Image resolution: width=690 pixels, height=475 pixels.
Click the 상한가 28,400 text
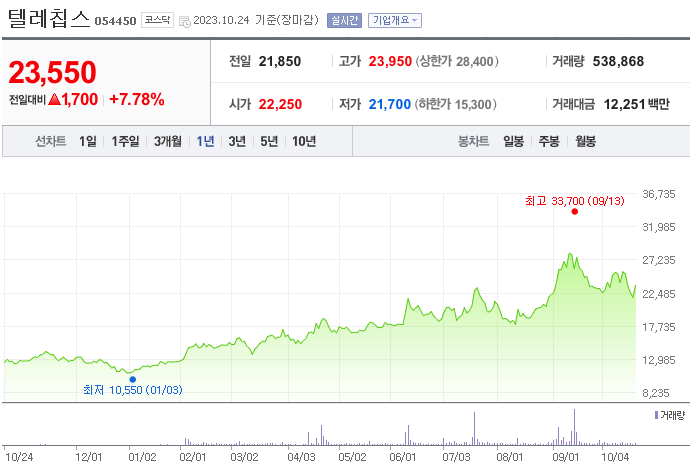457,61
